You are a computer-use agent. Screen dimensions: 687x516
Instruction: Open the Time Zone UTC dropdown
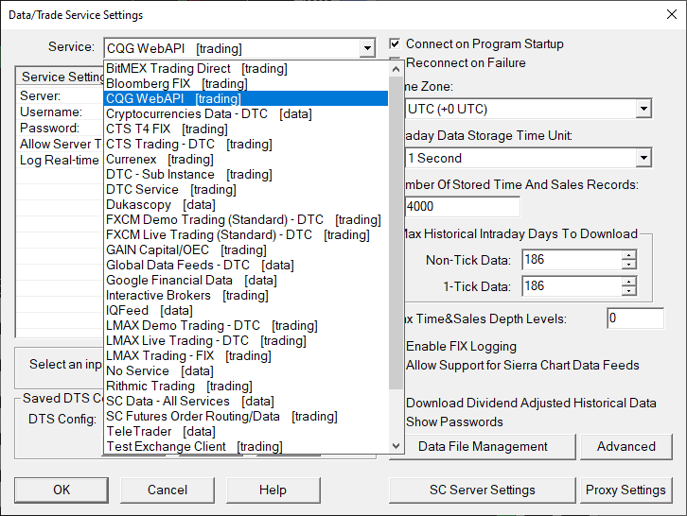click(644, 109)
